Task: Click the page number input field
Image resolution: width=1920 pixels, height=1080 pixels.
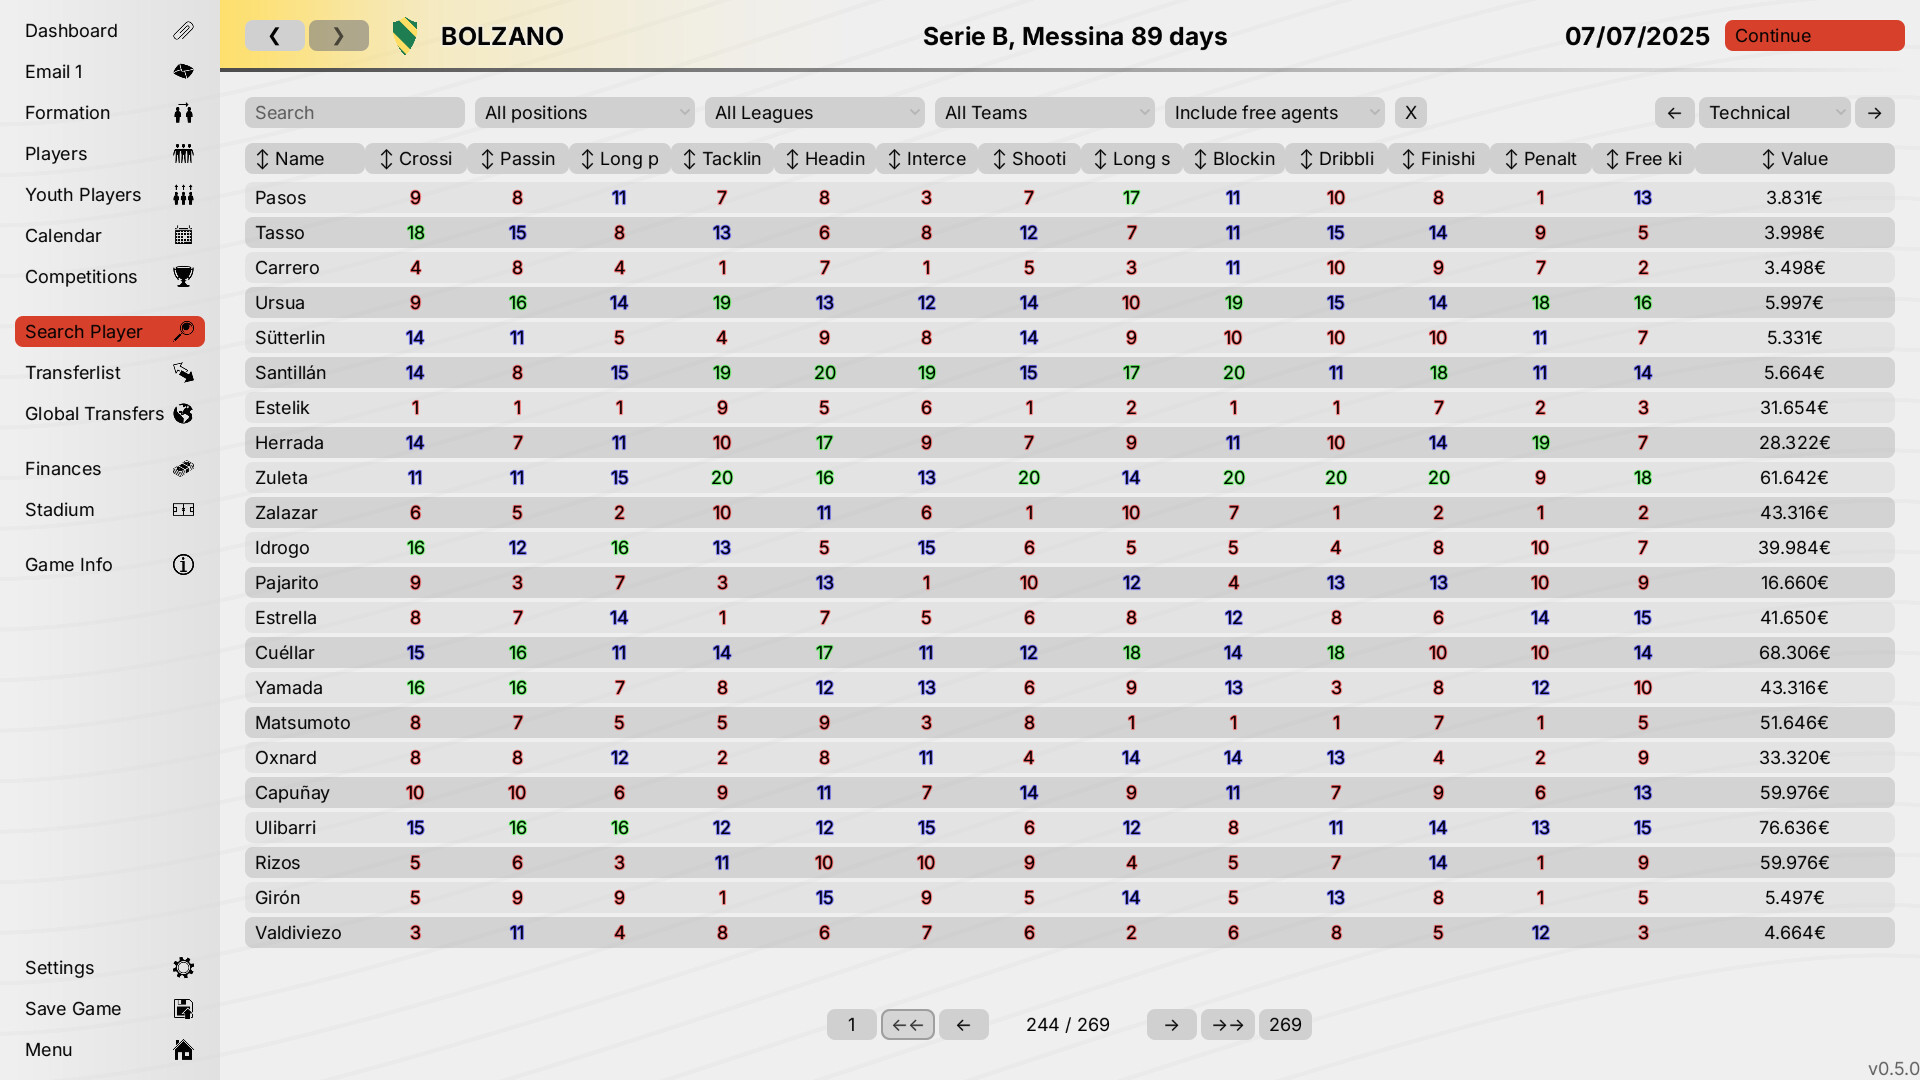Action: (851, 1024)
